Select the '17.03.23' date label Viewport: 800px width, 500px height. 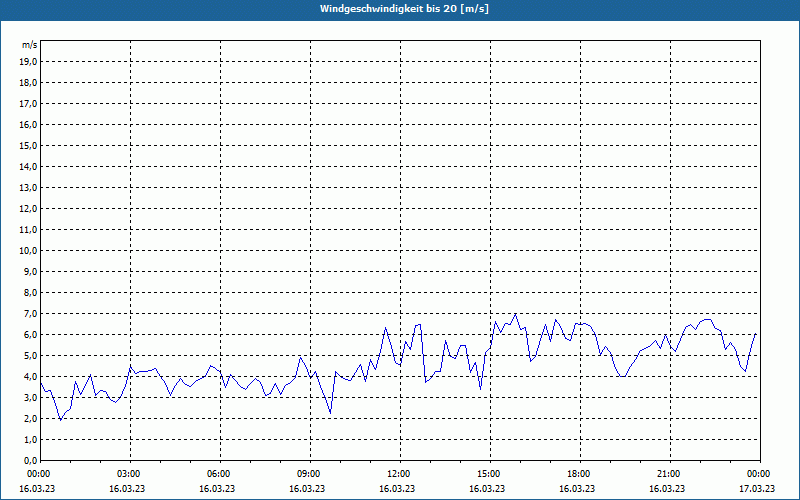pos(757,489)
